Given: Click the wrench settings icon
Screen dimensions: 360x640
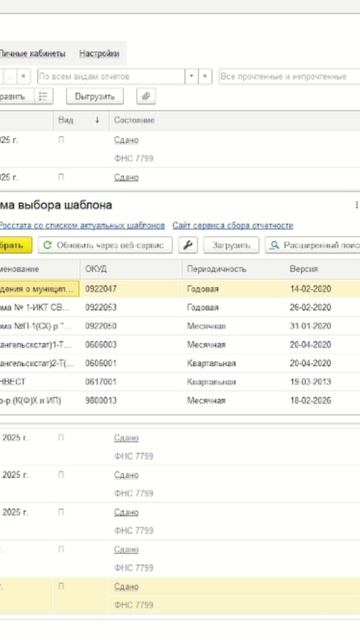Looking at the screenshot, I should tap(188, 245).
